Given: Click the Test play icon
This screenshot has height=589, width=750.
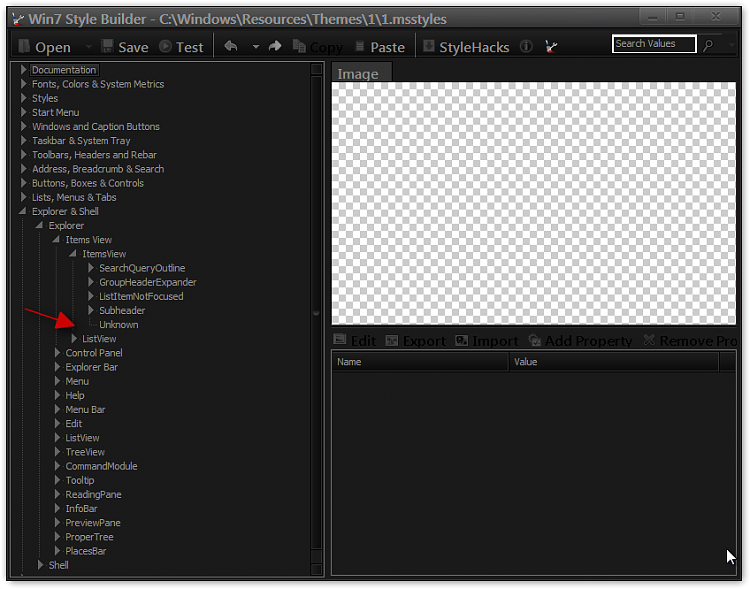Looking at the screenshot, I should click(x=165, y=46).
